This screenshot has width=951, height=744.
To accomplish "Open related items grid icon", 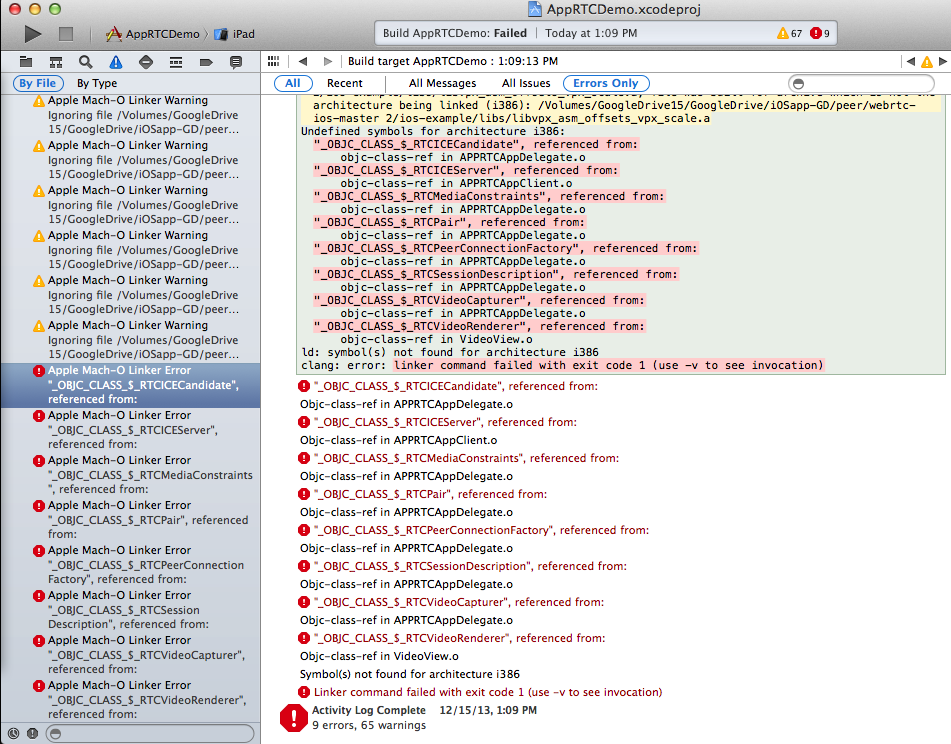I will coord(274,61).
